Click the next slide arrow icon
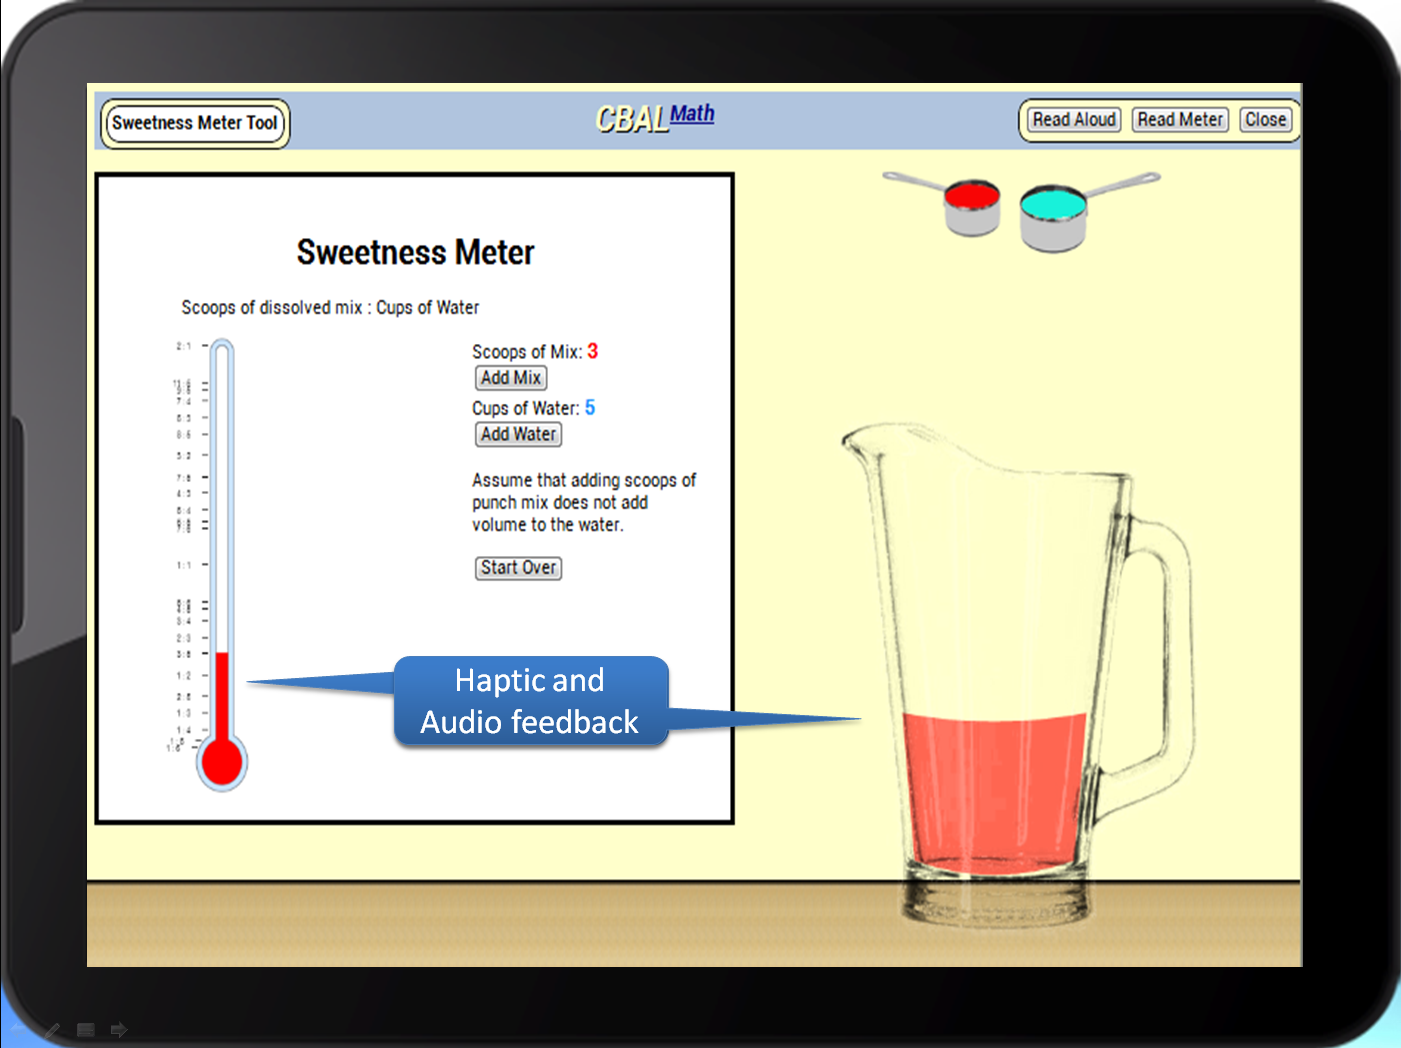Viewport: 1401px width, 1048px height. 119,1029
